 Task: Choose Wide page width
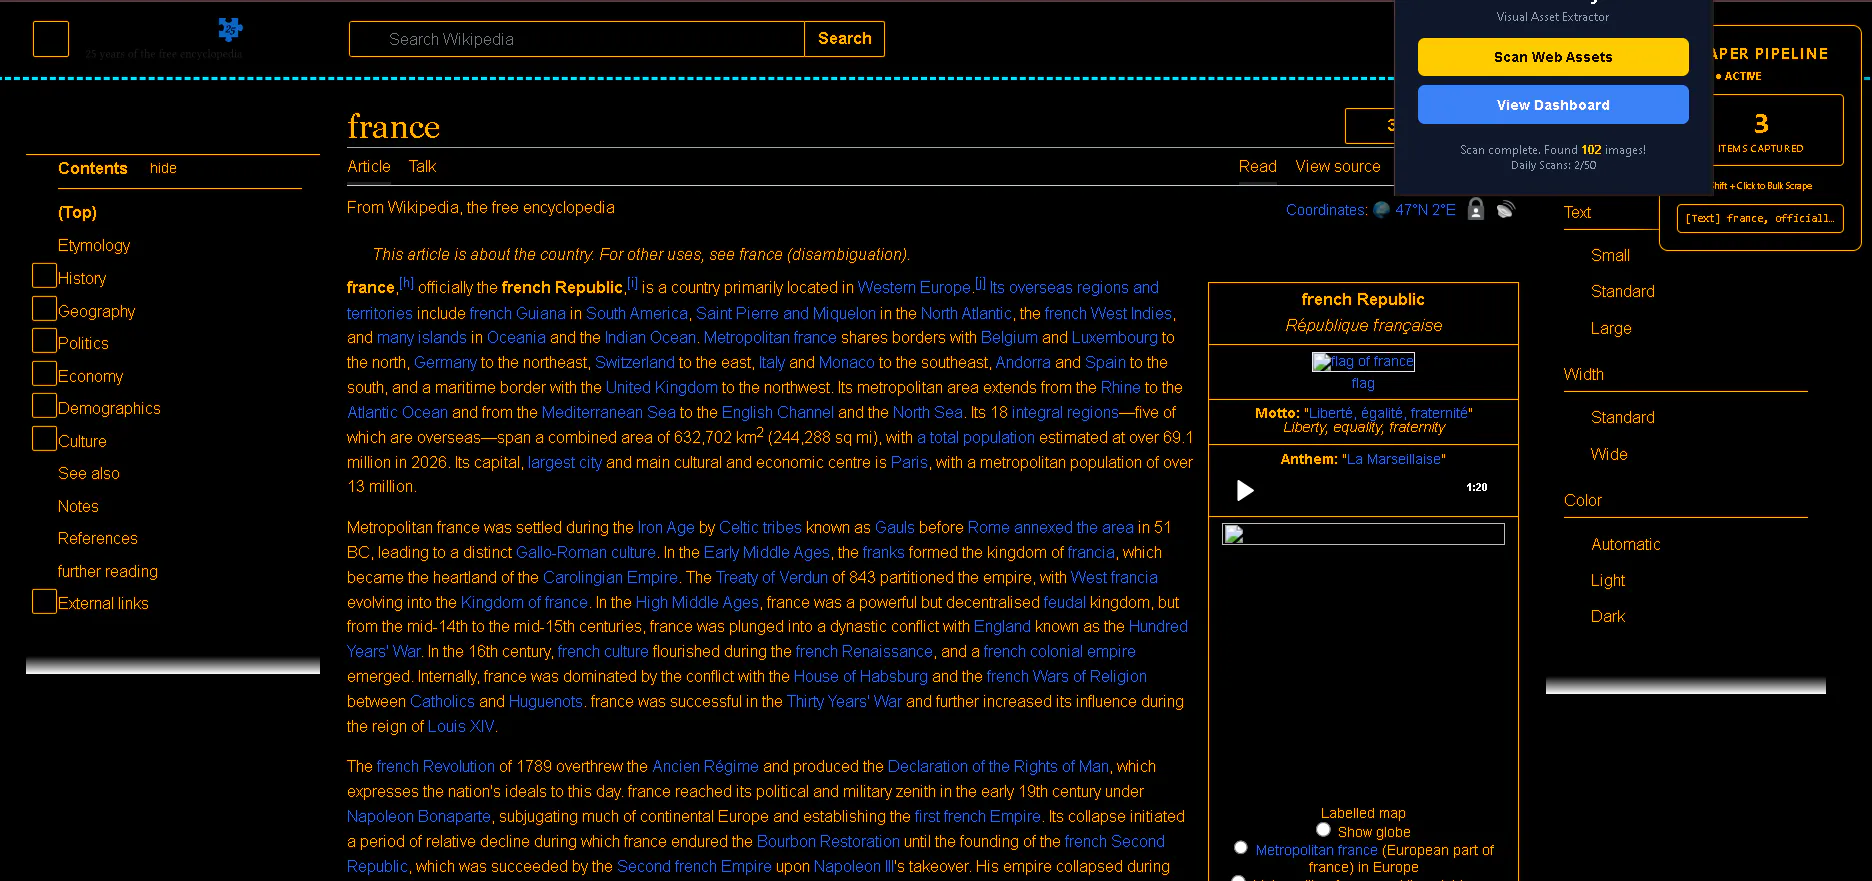click(1609, 454)
